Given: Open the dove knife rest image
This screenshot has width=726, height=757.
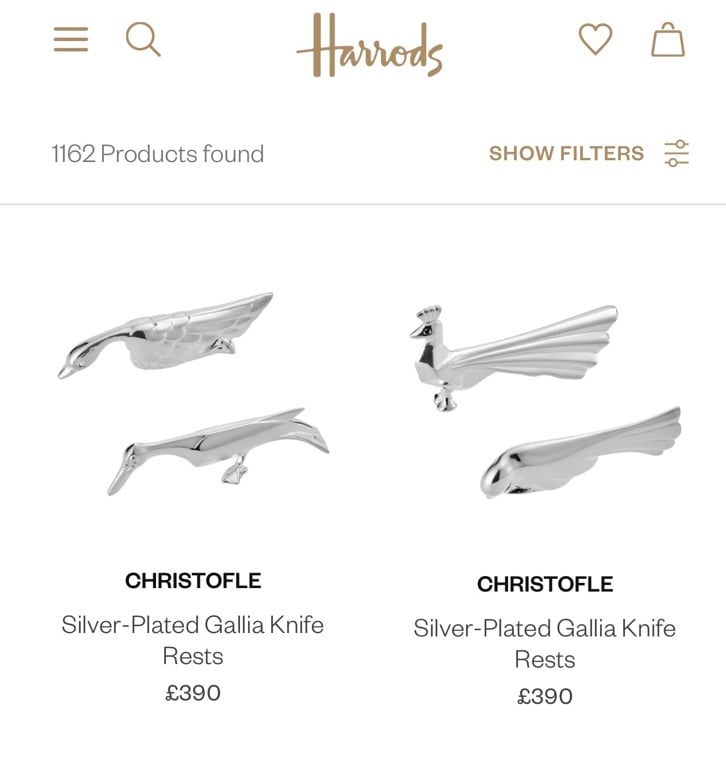Looking at the screenshot, I should click(x=580, y=452).
